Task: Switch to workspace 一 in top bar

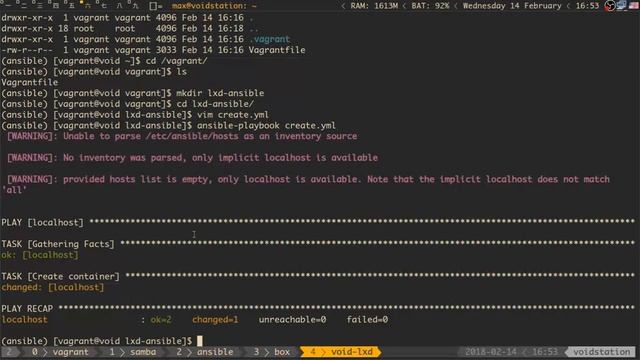Action: [8, 6]
